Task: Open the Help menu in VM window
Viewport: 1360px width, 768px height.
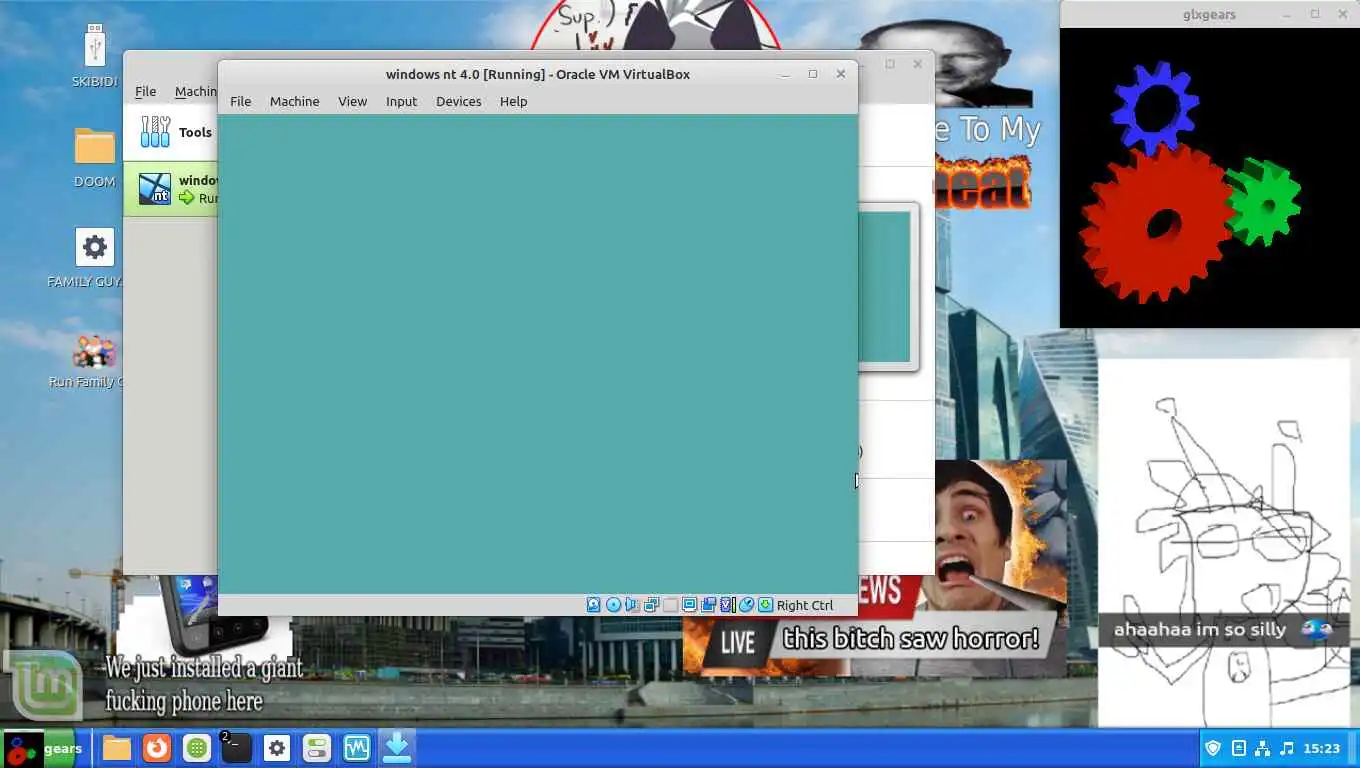Action: (x=513, y=101)
